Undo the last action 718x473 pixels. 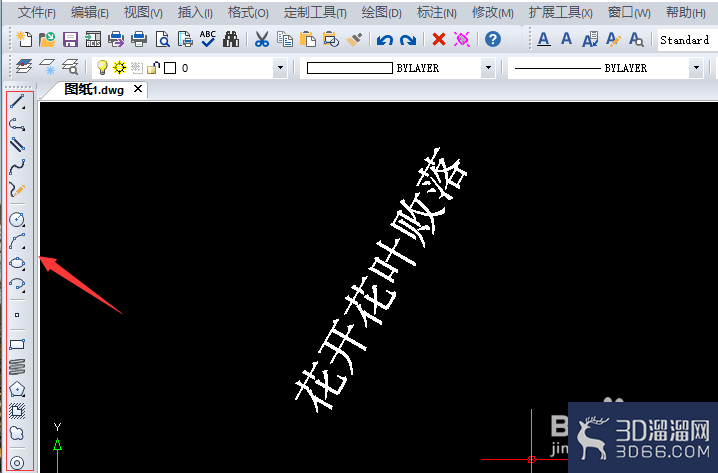click(385, 40)
